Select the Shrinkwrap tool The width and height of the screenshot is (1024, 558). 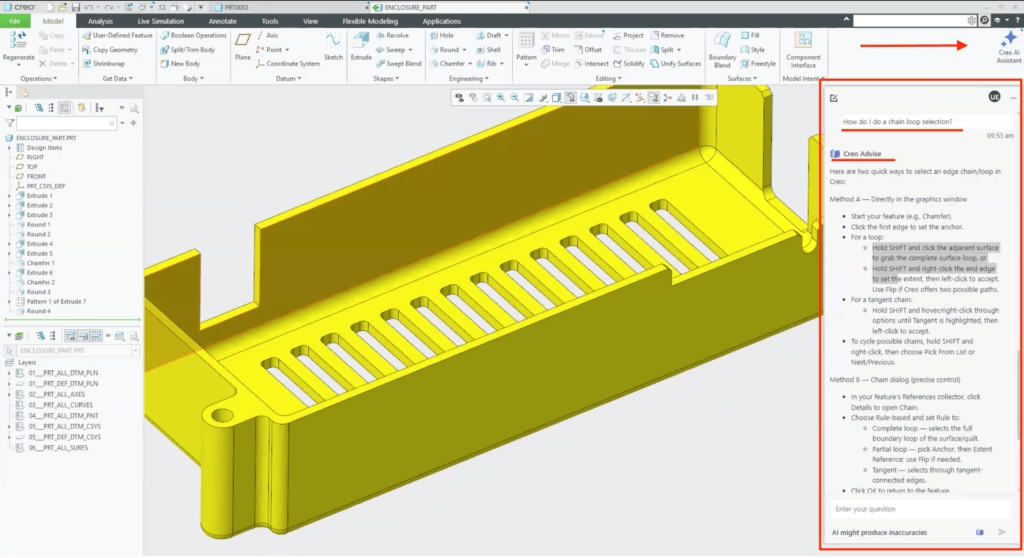pos(103,64)
